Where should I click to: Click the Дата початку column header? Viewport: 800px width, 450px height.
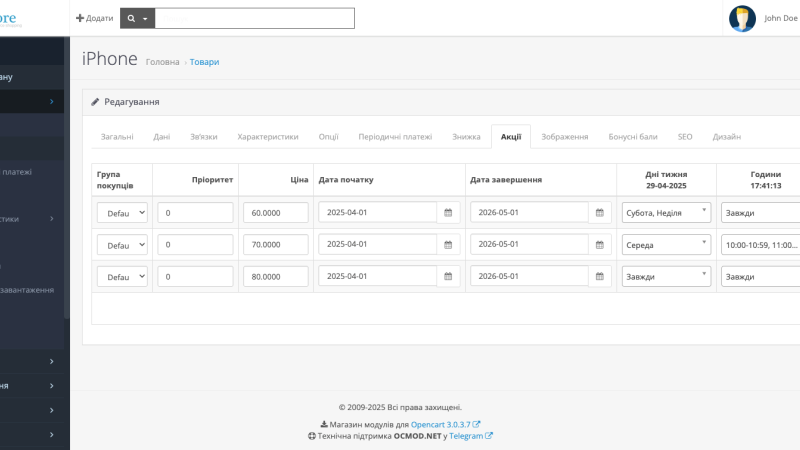(x=346, y=180)
